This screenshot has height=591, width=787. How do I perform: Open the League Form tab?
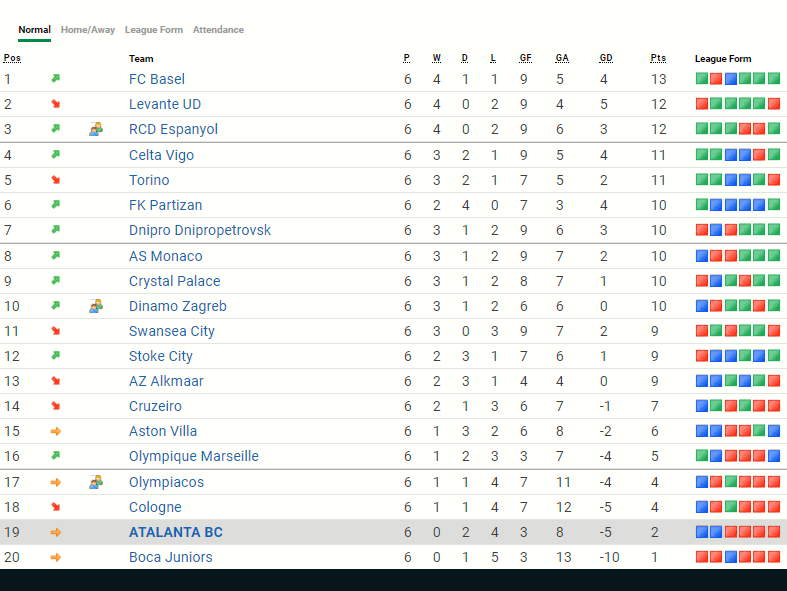pos(154,30)
